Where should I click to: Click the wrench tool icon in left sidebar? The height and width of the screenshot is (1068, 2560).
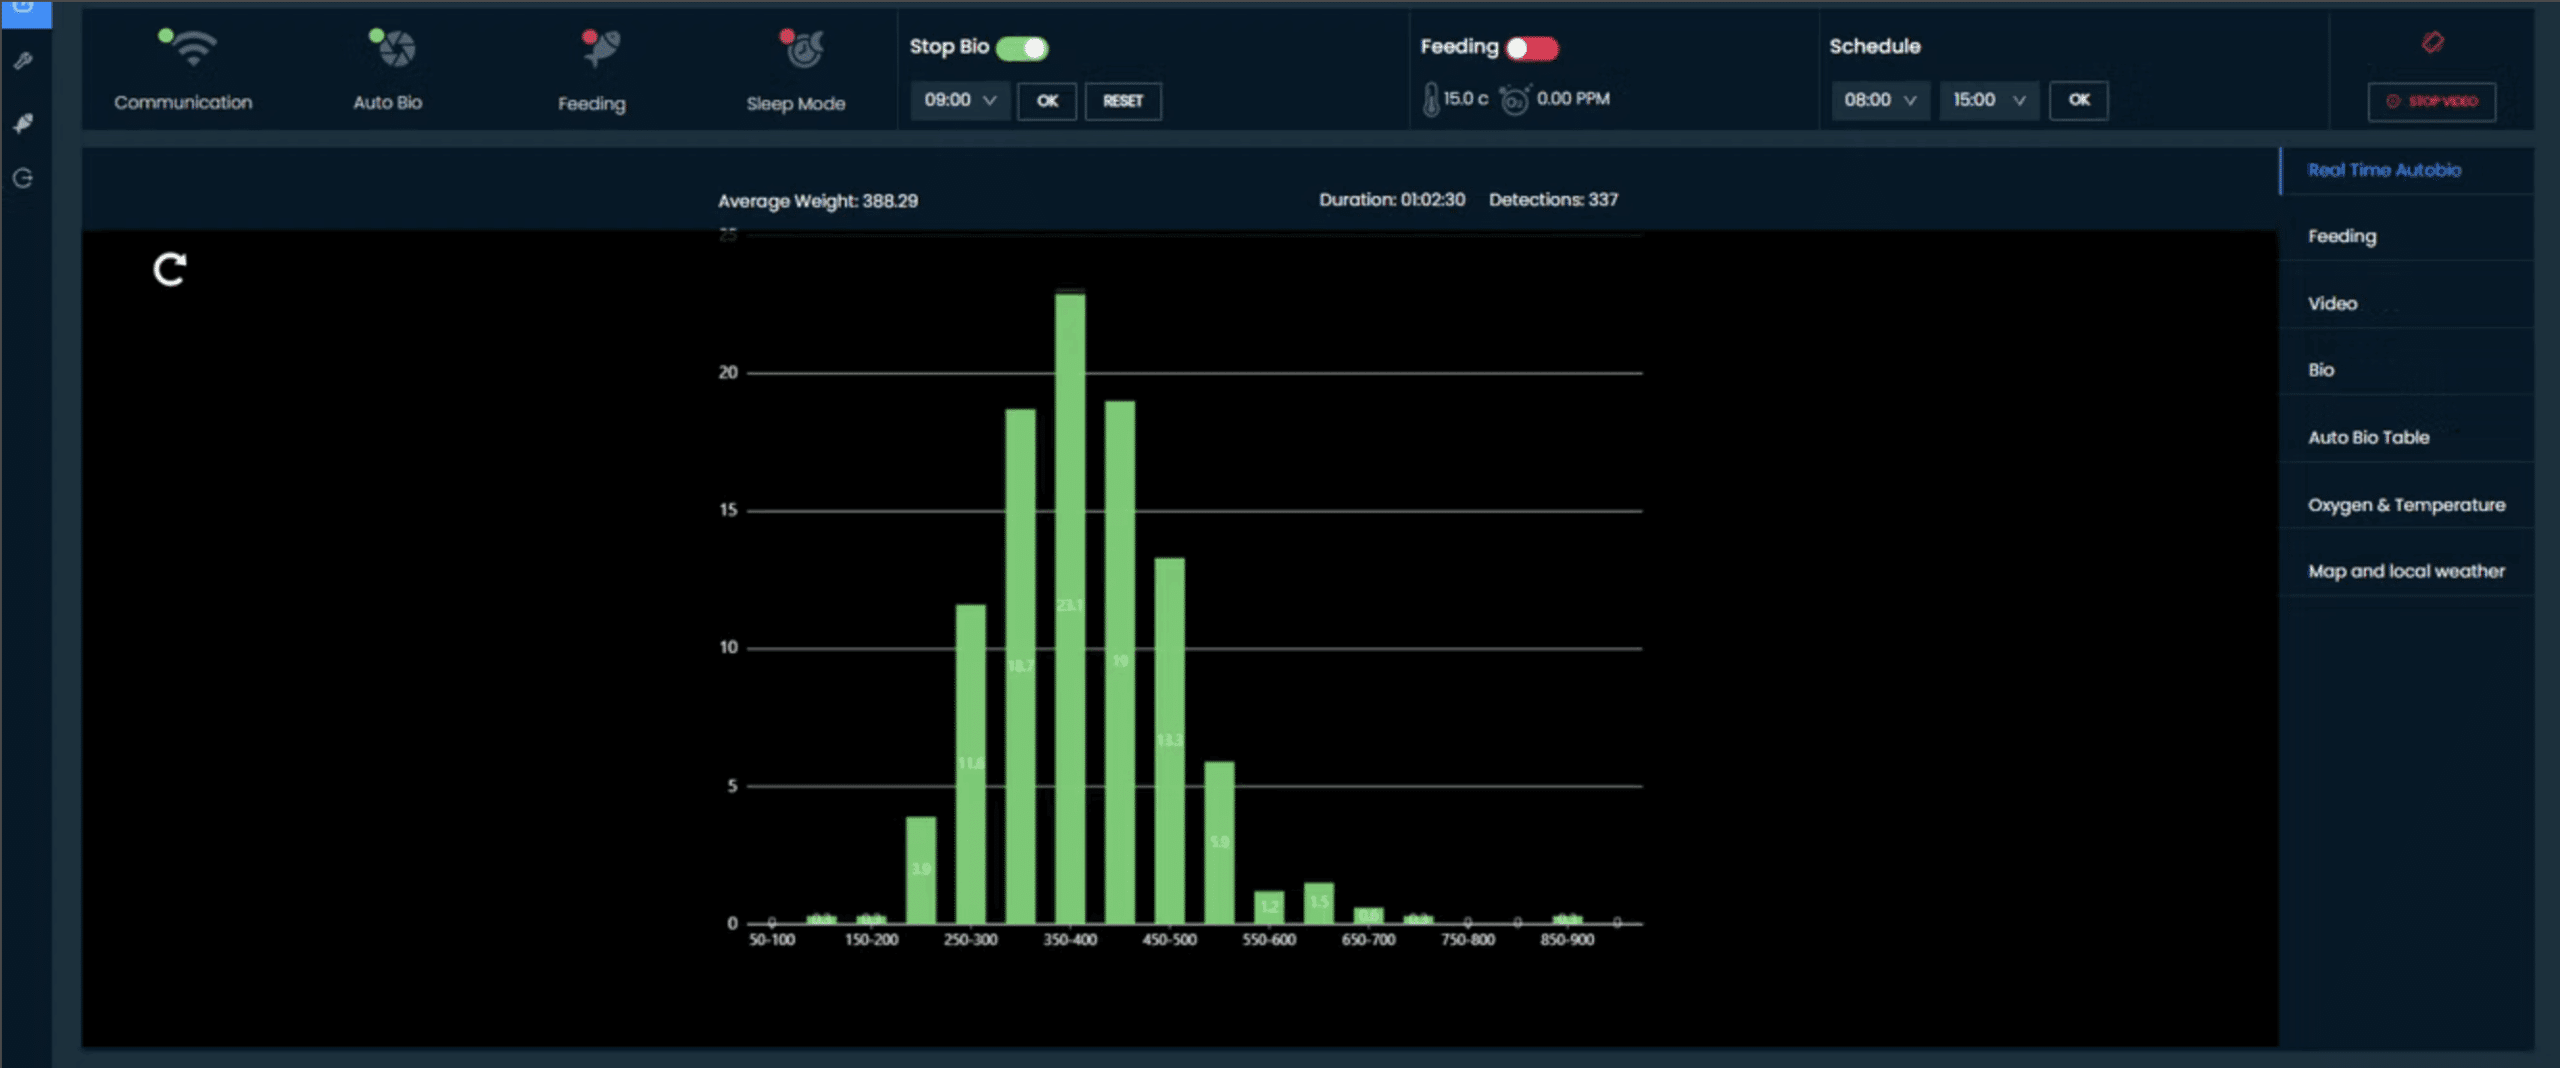(x=24, y=61)
